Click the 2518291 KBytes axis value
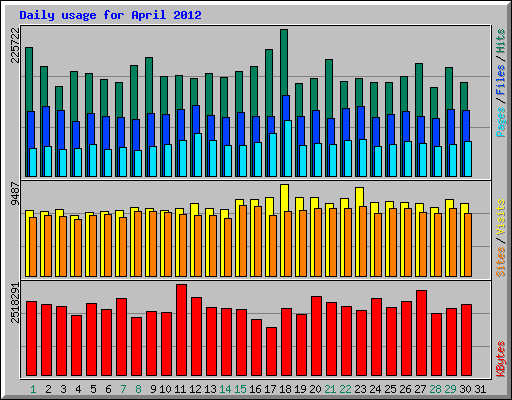Viewport: 512px width, 400px height. click(x=15, y=303)
